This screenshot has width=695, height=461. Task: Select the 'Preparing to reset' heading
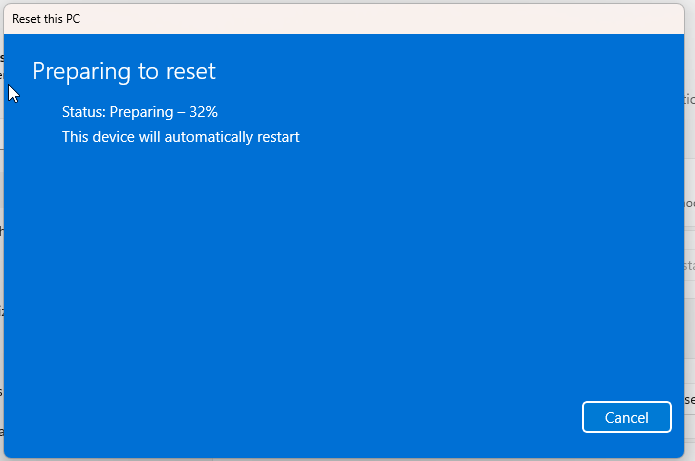point(124,71)
